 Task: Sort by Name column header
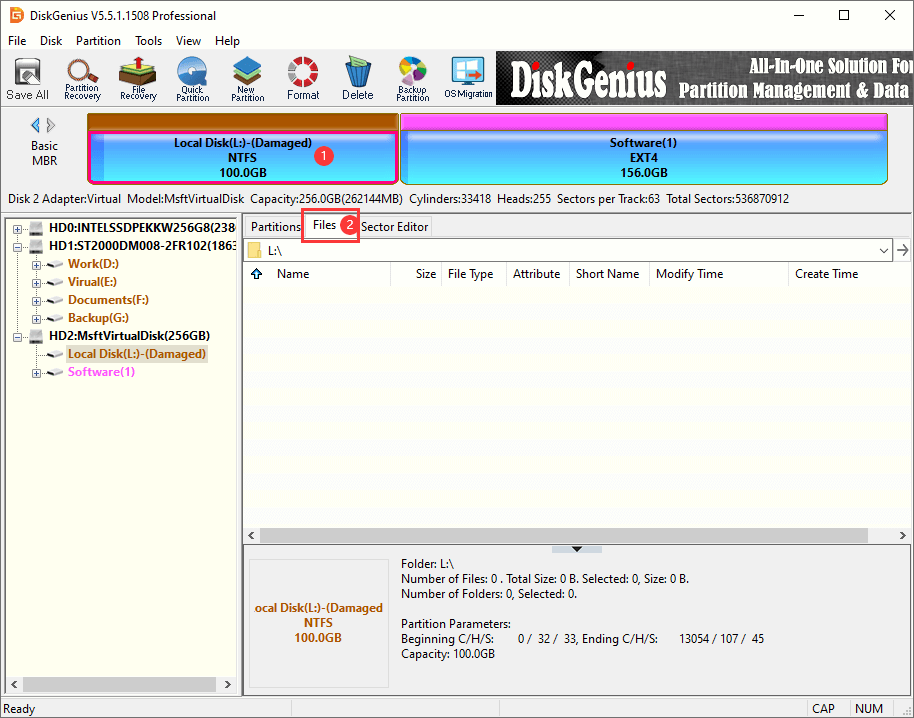click(x=293, y=274)
